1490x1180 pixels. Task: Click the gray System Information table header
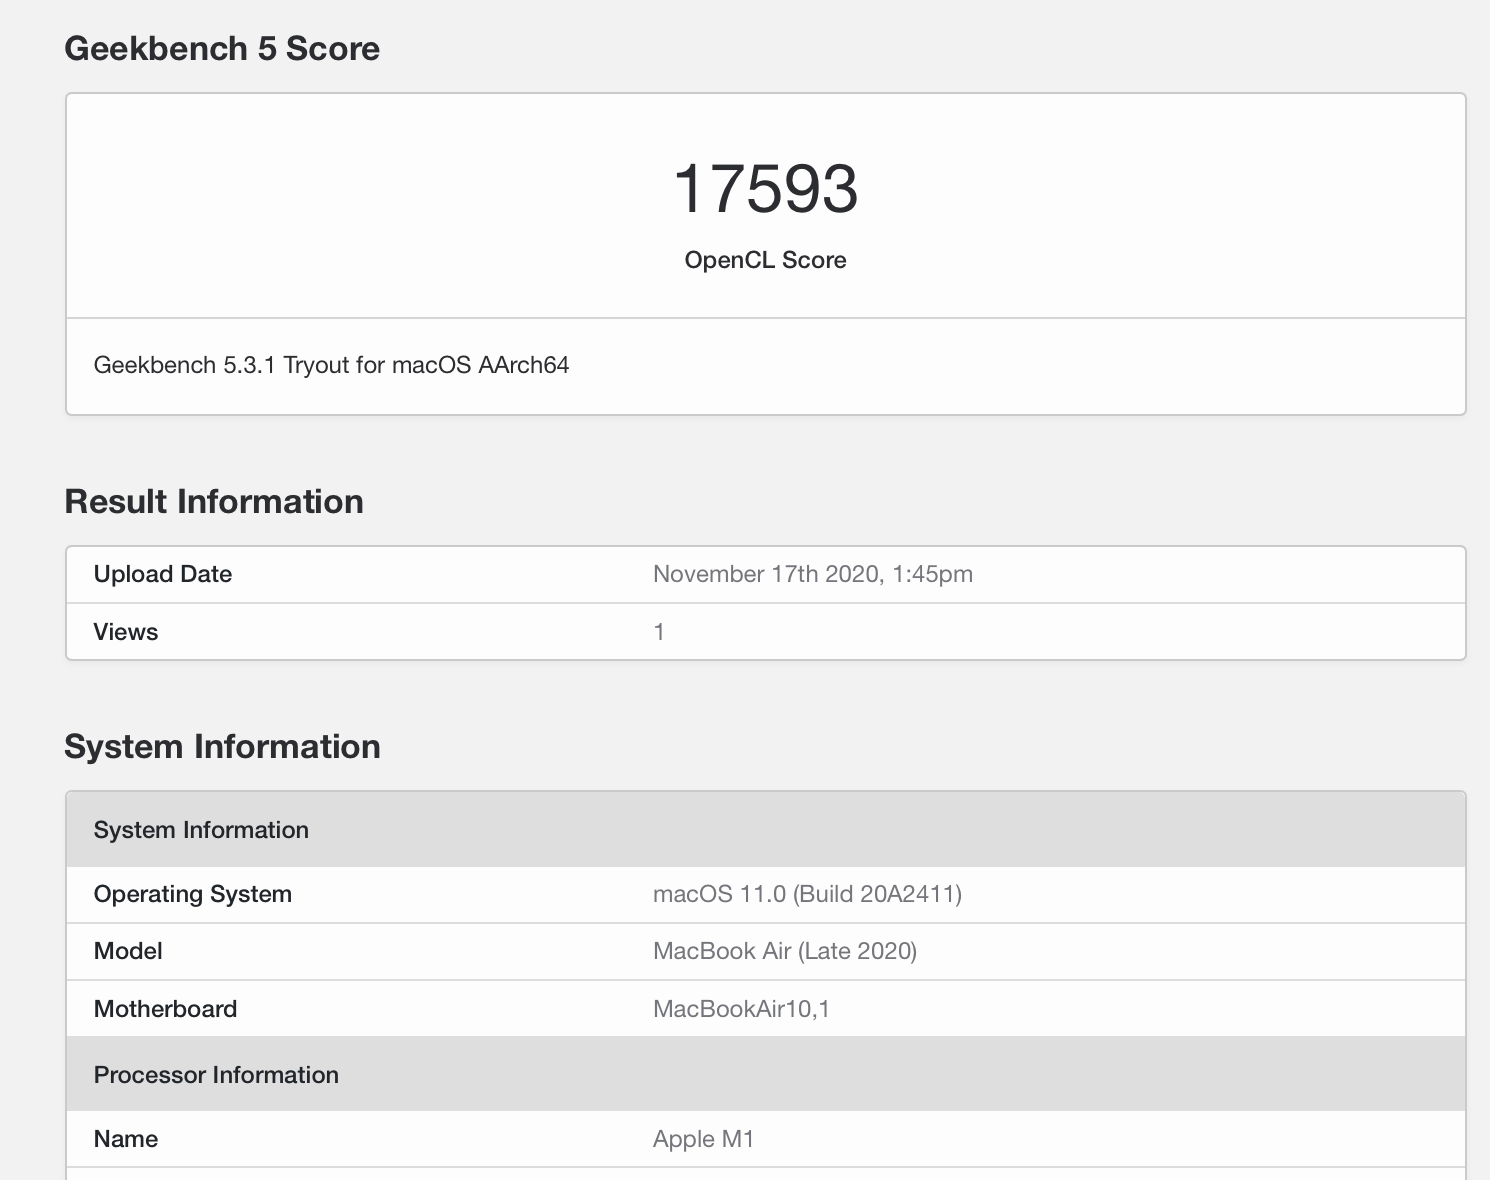tap(766, 830)
